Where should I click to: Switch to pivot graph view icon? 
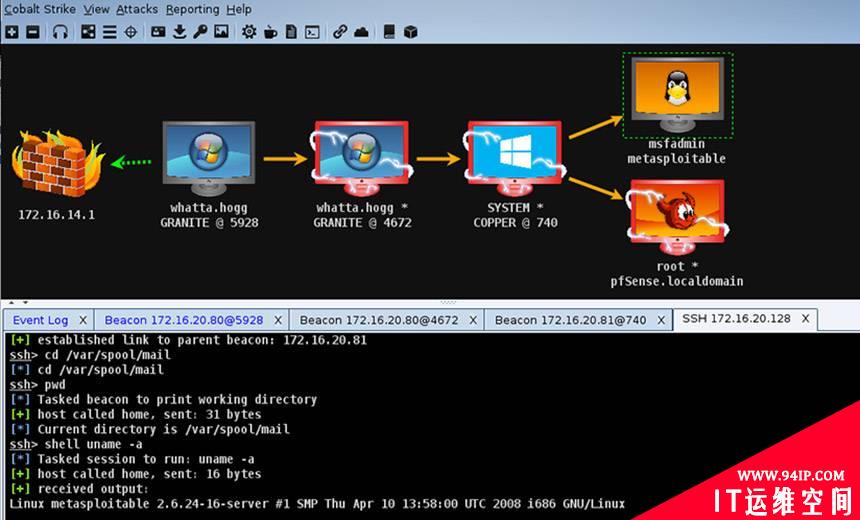88,32
